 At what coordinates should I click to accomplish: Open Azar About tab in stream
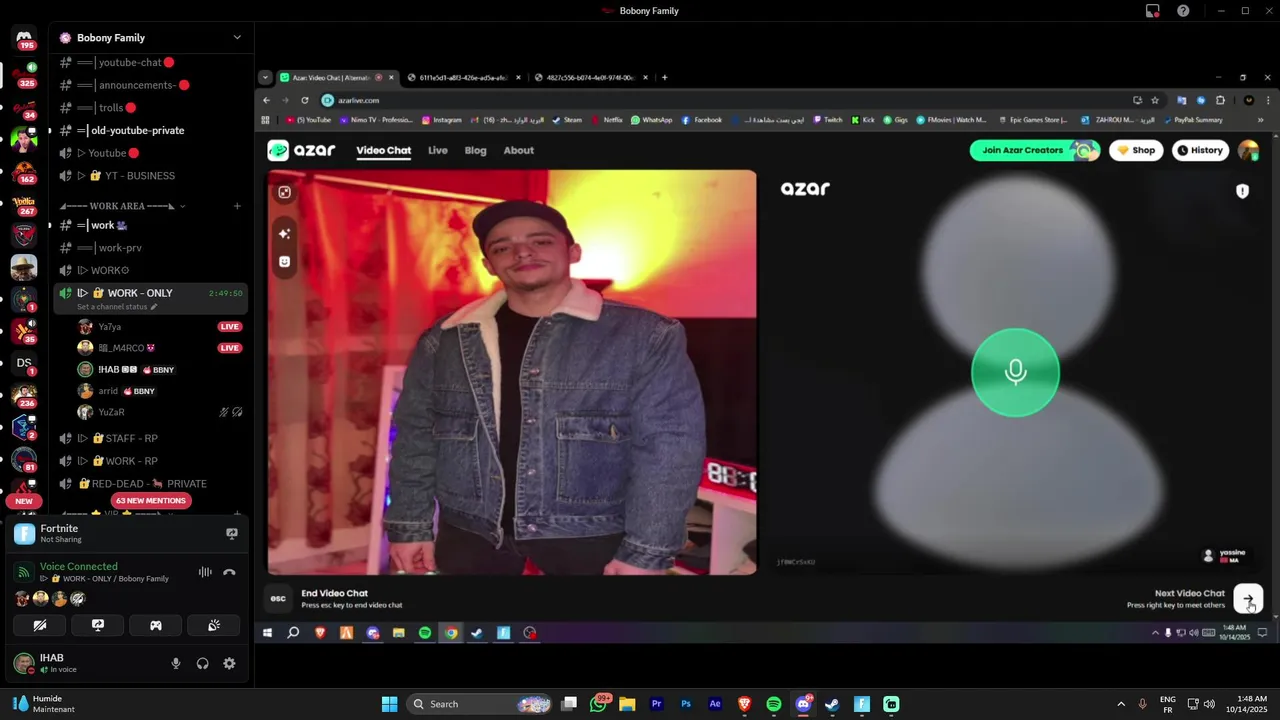tap(518, 150)
